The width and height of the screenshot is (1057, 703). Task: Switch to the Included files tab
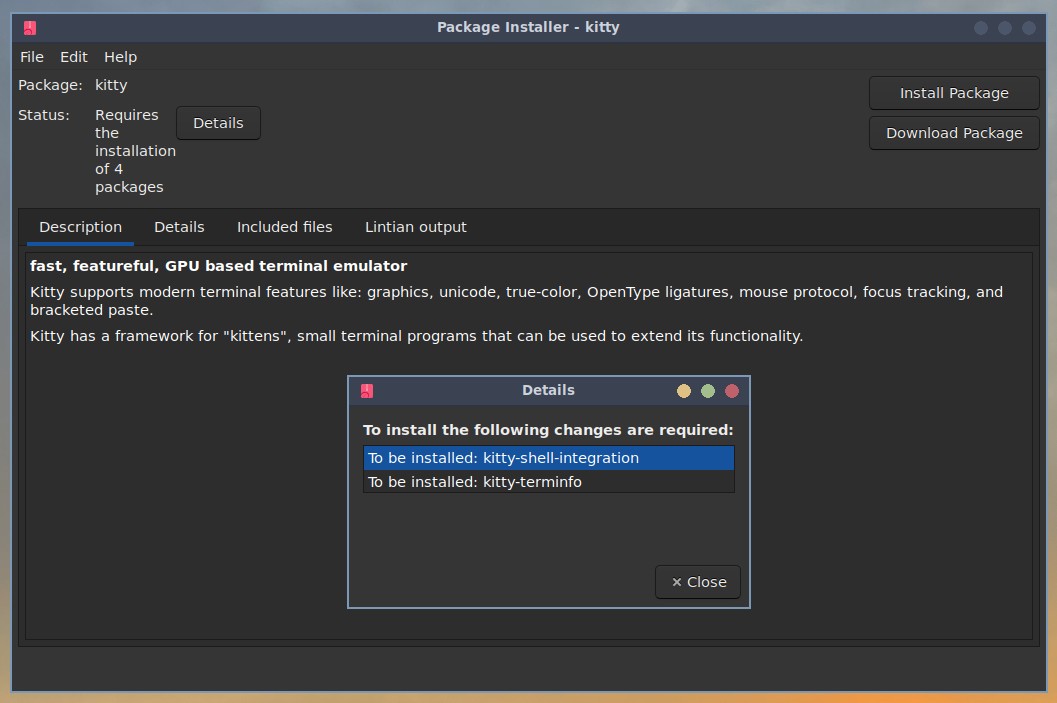tap(284, 227)
